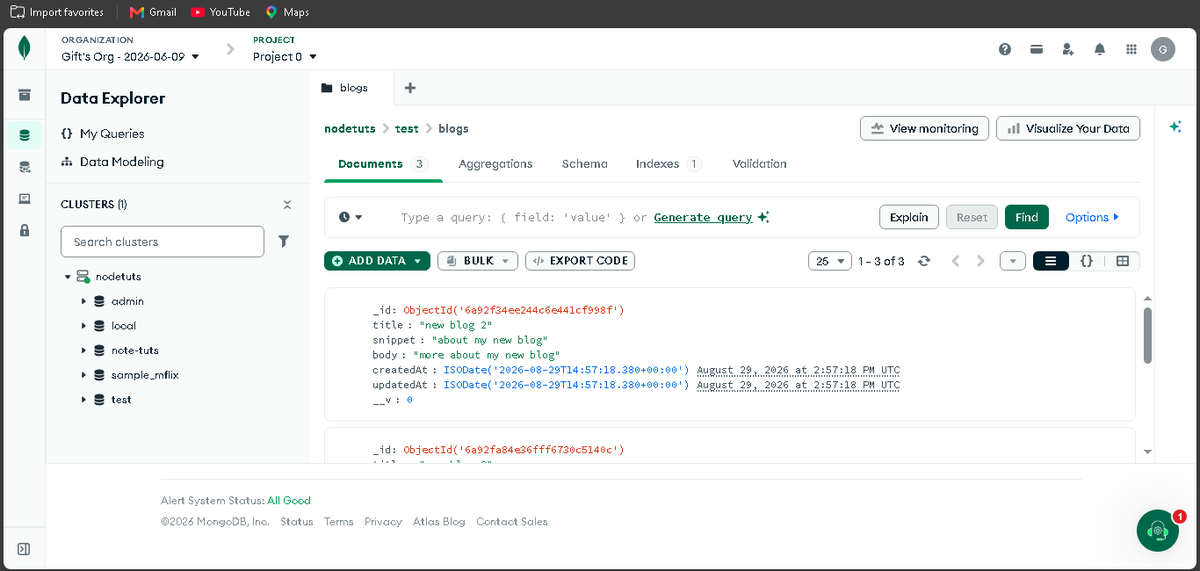Open the billing card icon
Image resolution: width=1200 pixels, height=571 pixels.
click(1037, 49)
